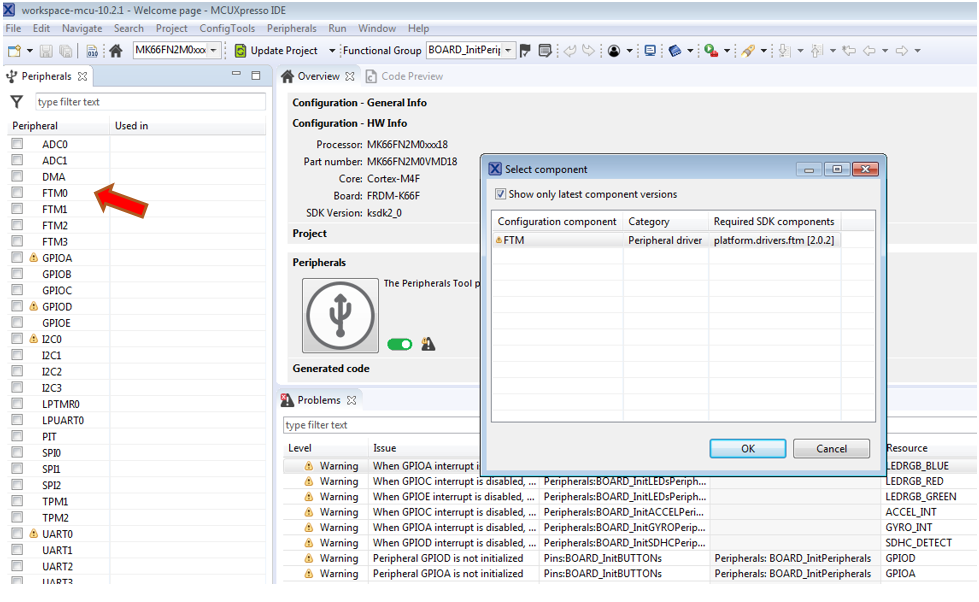Click the Previous Annotation up-arrow icon
The image size is (979, 602).
click(x=817, y=51)
